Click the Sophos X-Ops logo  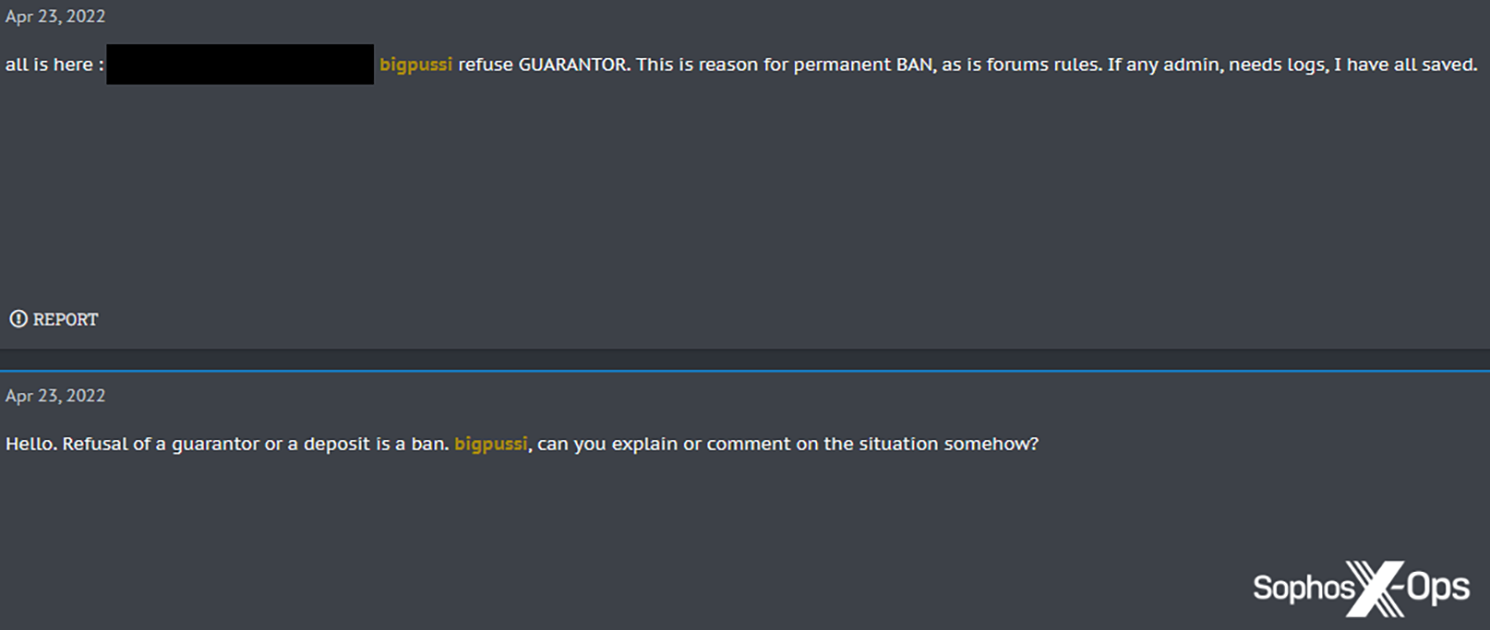coord(1360,588)
